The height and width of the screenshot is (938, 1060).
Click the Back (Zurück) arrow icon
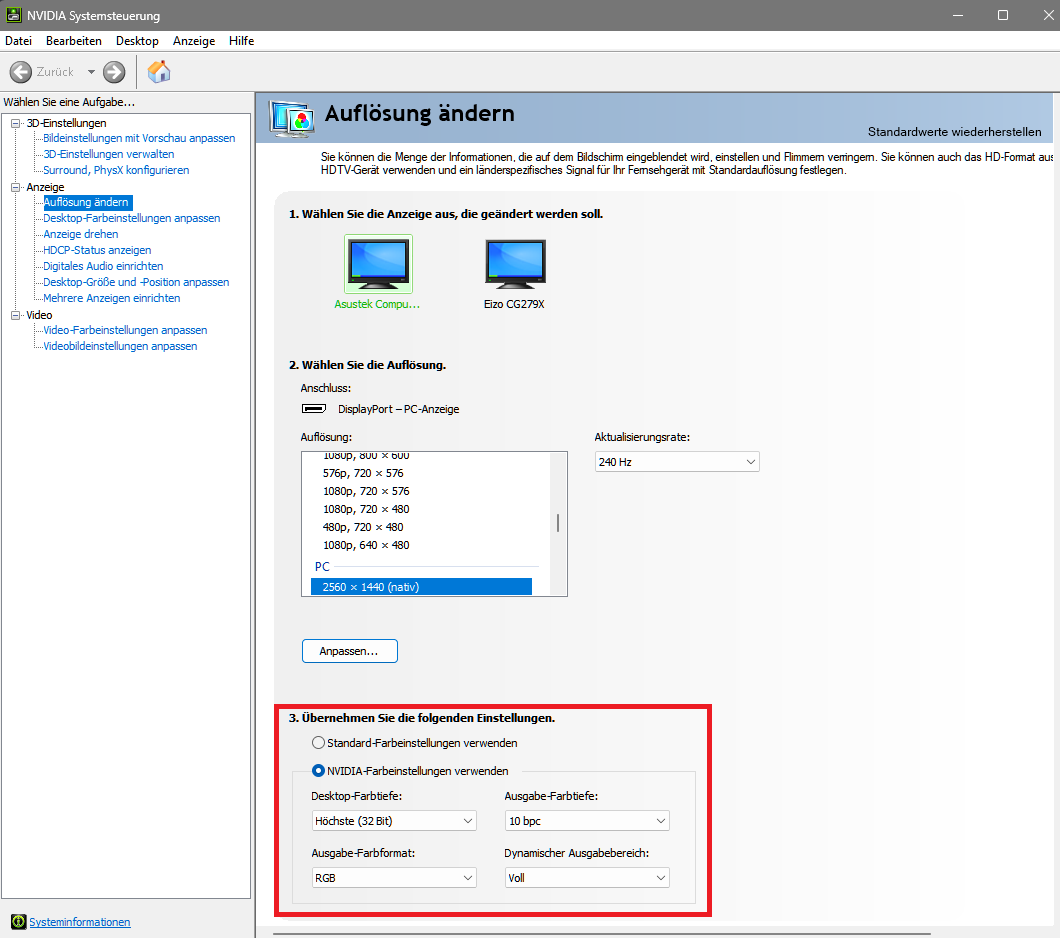tap(21, 72)
